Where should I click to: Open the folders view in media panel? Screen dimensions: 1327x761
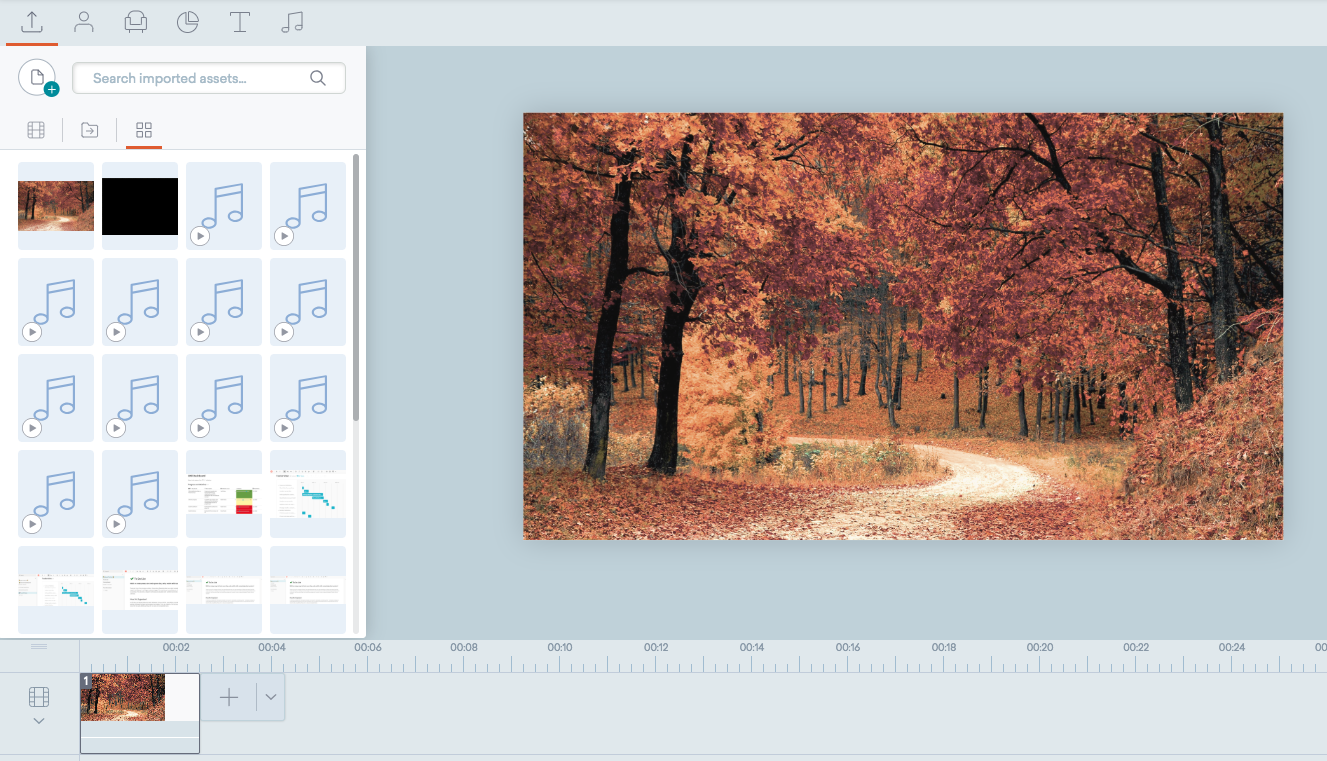click(89, 130)
